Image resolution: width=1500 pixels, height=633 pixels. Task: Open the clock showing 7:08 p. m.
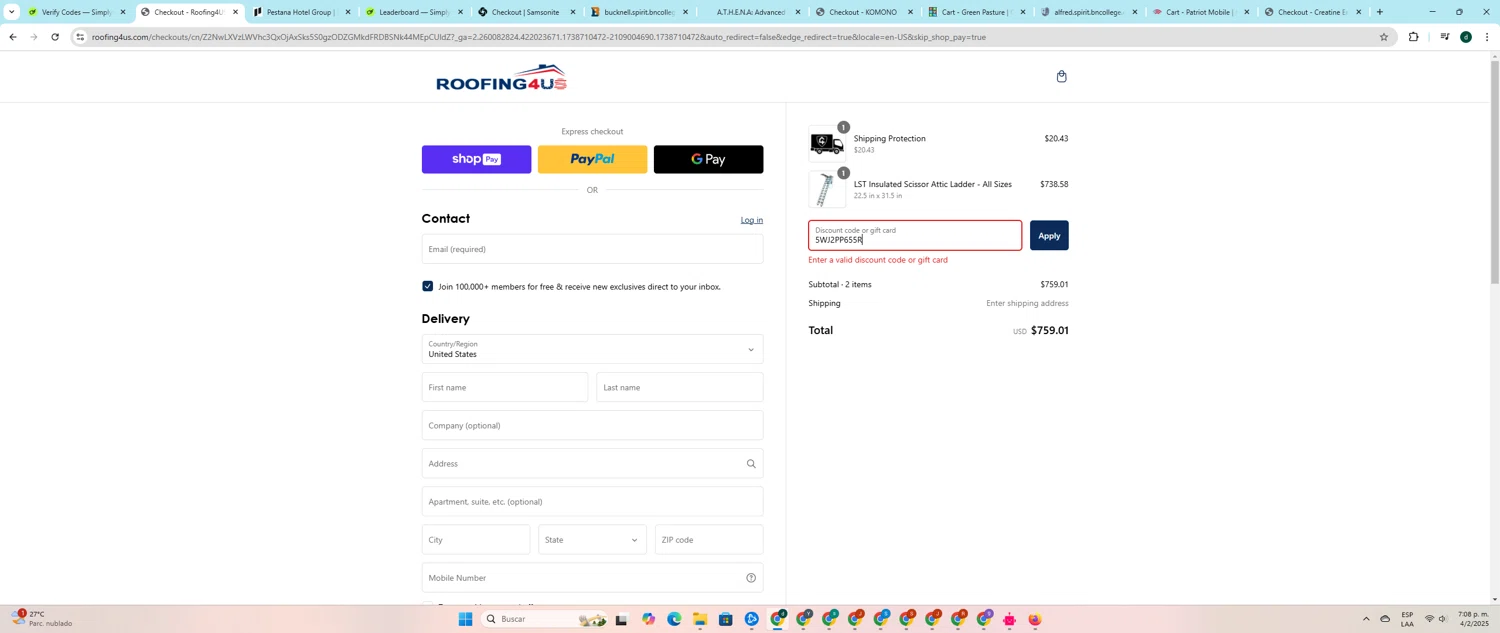tap(1472, 619)
